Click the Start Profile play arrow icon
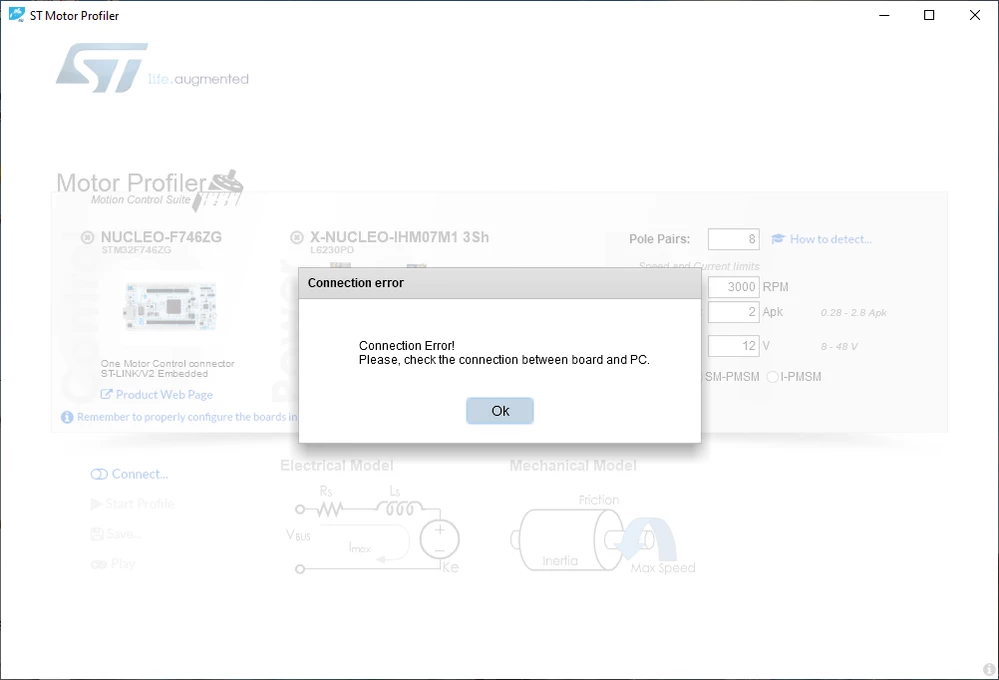 96,504
